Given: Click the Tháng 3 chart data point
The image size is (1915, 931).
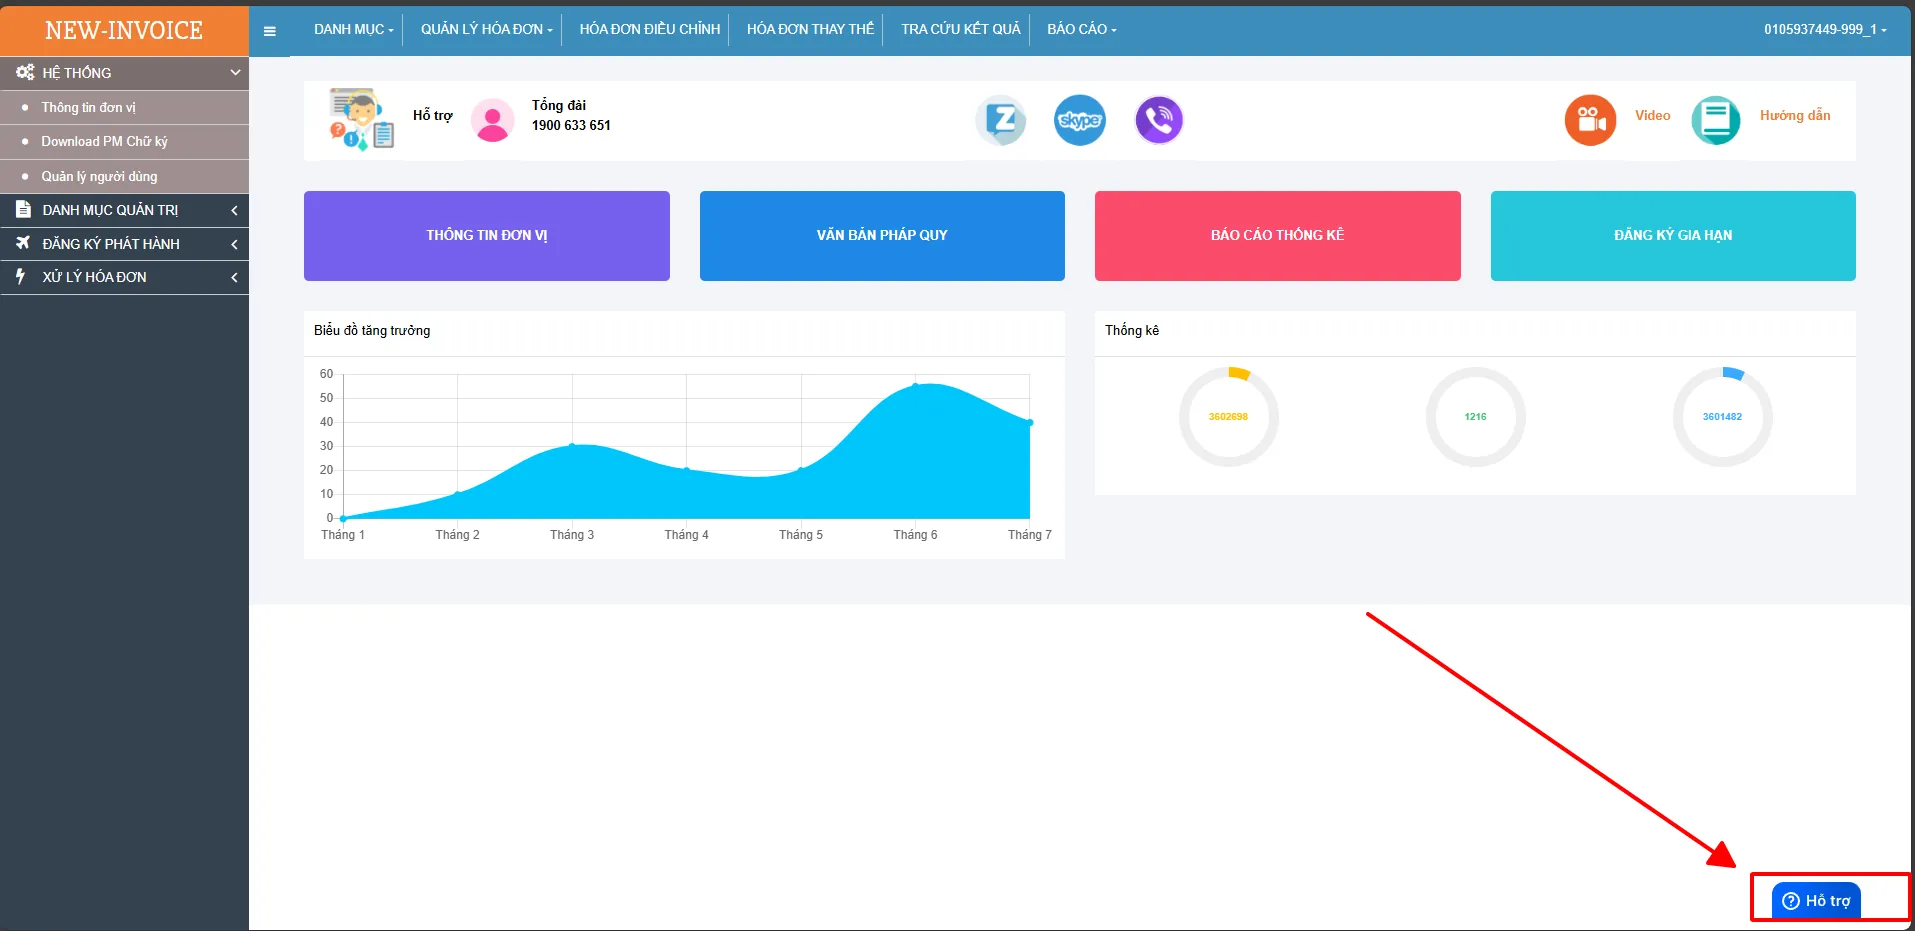Looking at the screenshot, I should (x=572, y=445).
